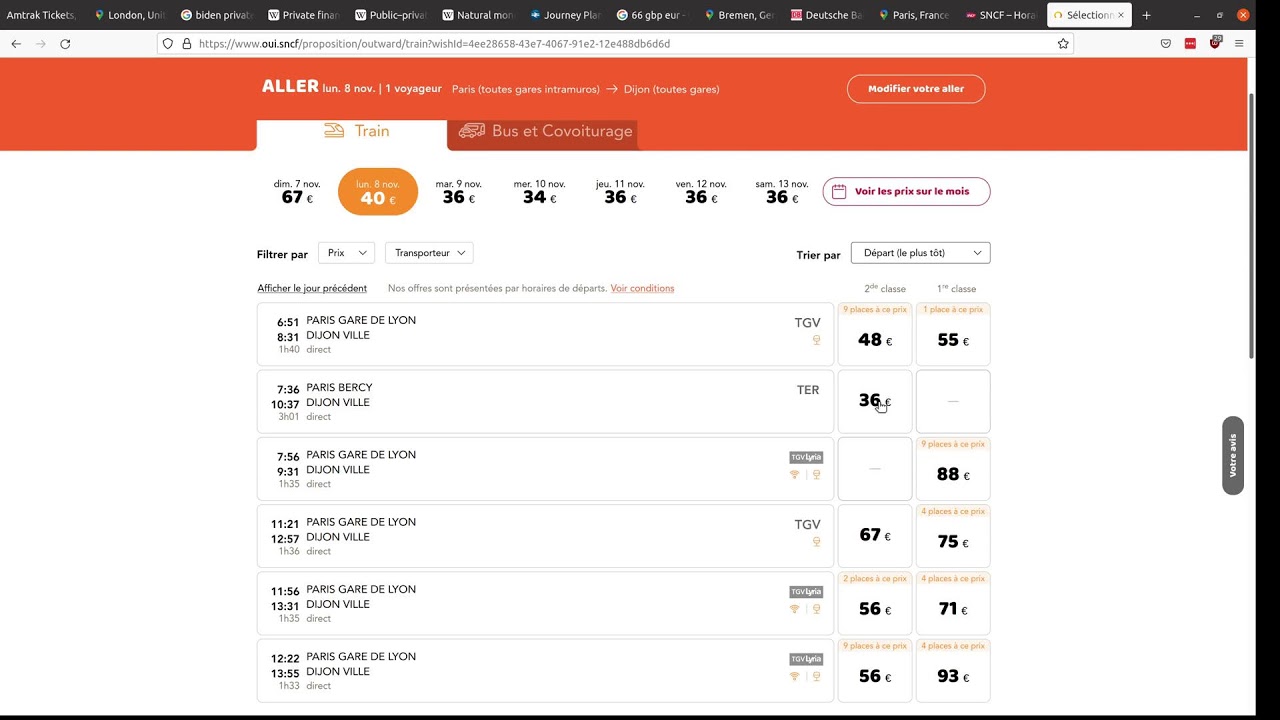Bookmark this page with the star

(1063, 44)
